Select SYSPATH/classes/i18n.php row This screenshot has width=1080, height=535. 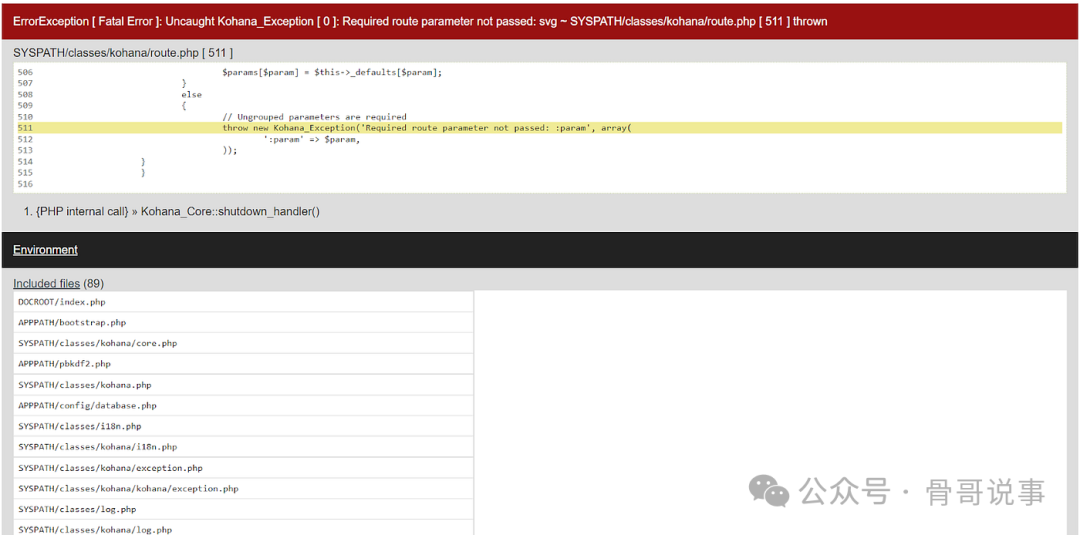[x=243, y=426]
